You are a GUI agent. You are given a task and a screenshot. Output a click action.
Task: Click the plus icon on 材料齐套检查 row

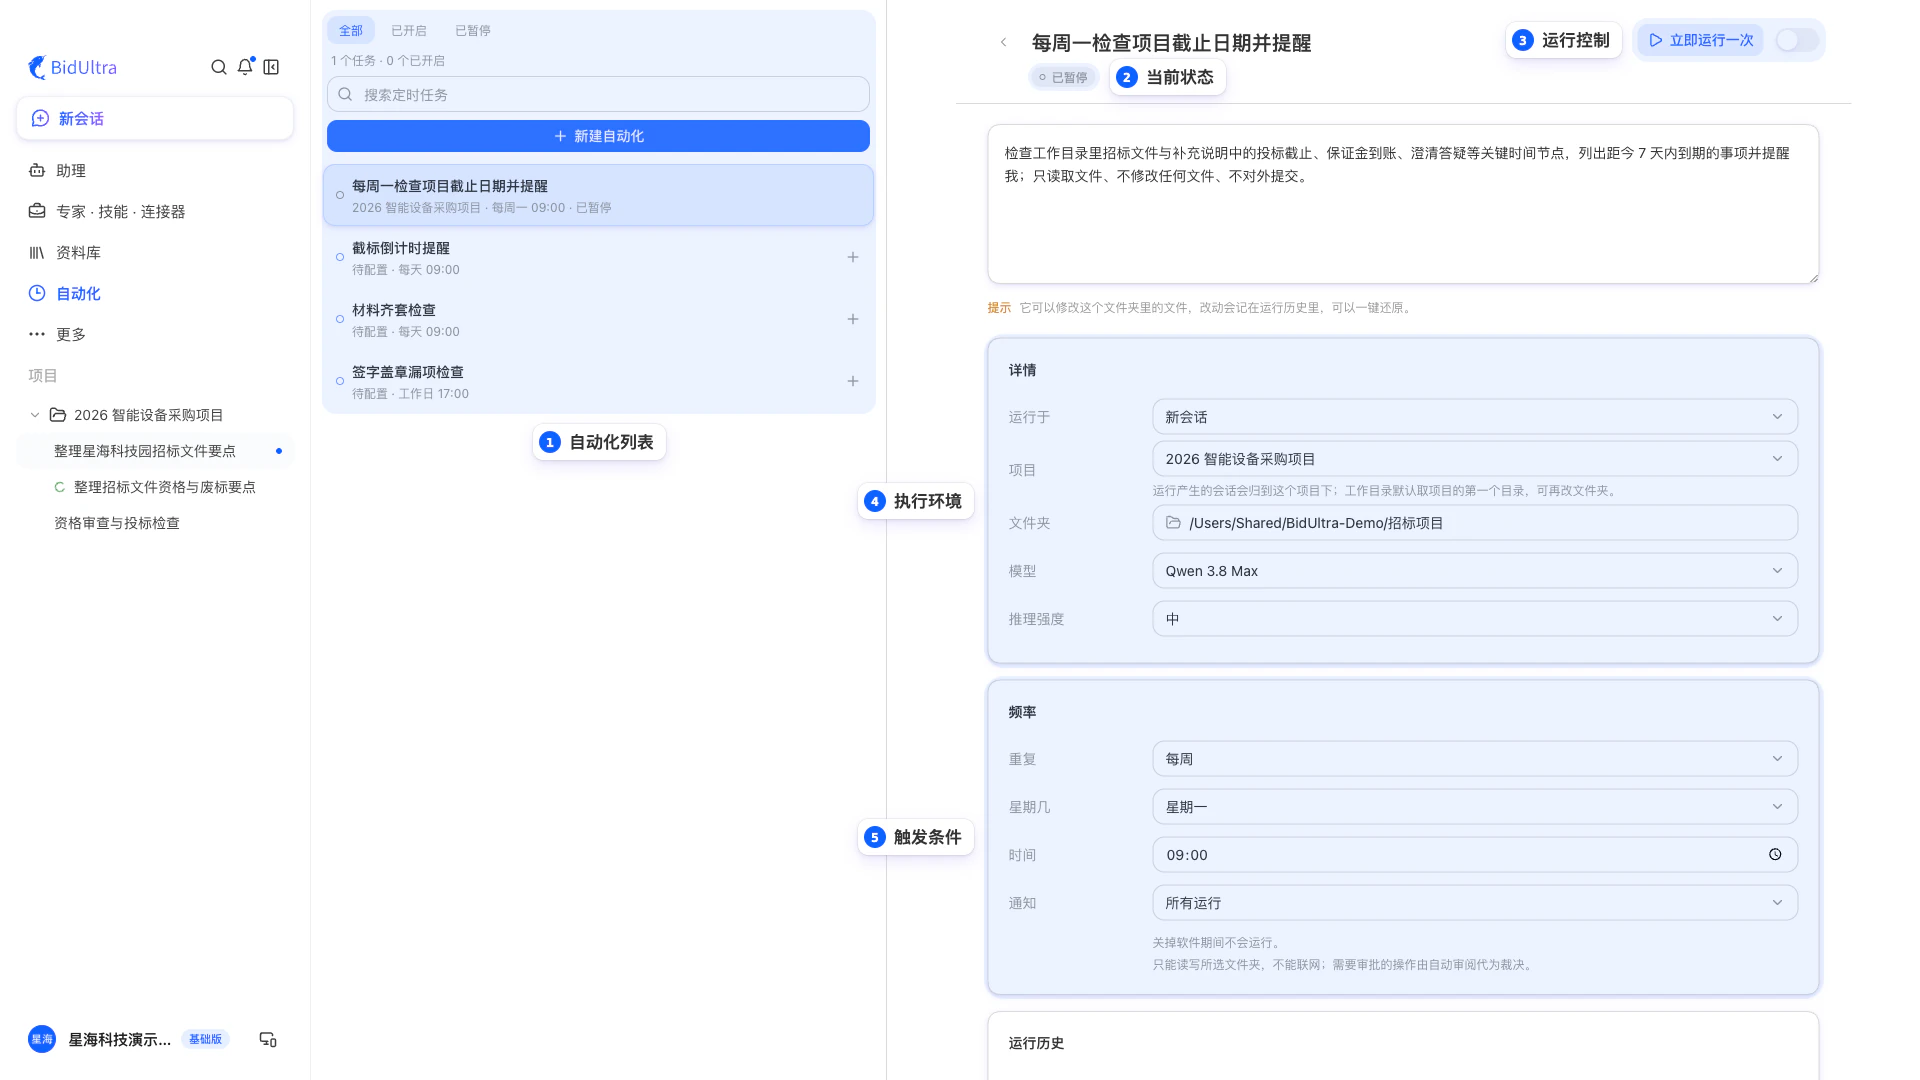point(853,319)
